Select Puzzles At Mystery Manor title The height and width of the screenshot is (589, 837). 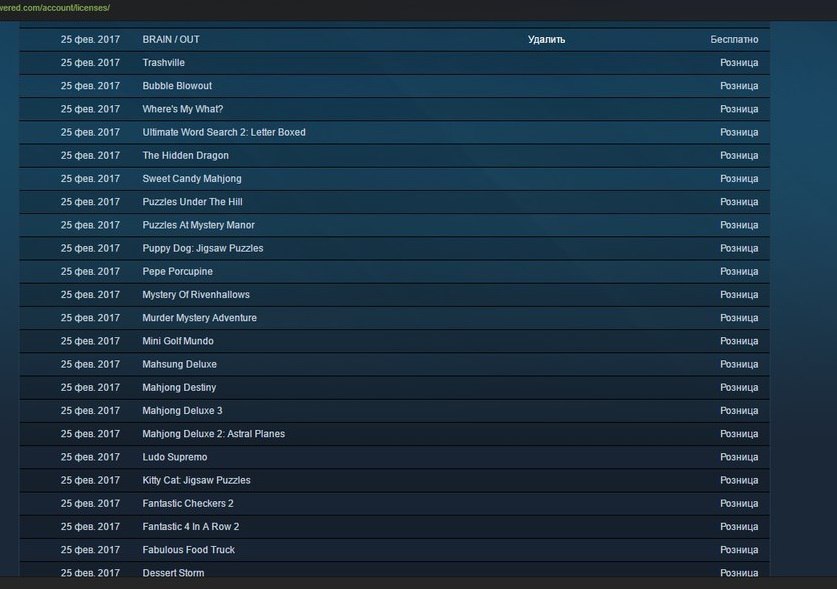pos(198,225)
